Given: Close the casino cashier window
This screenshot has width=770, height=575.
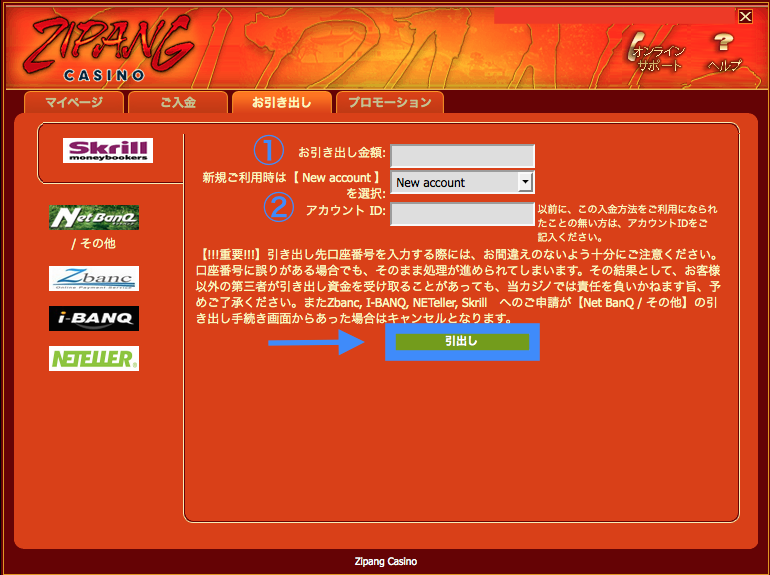Looking at the screenshot, I should pyautogui.click(x=745, y=17).
